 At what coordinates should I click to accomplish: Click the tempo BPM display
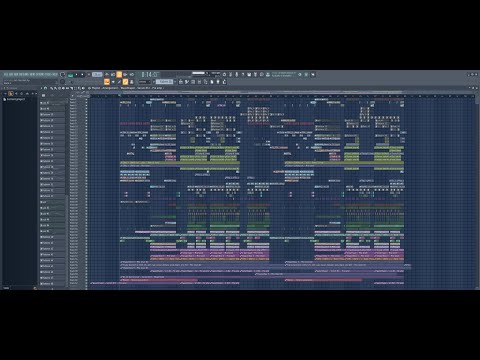pyautogui.click(x=97, y=75)
